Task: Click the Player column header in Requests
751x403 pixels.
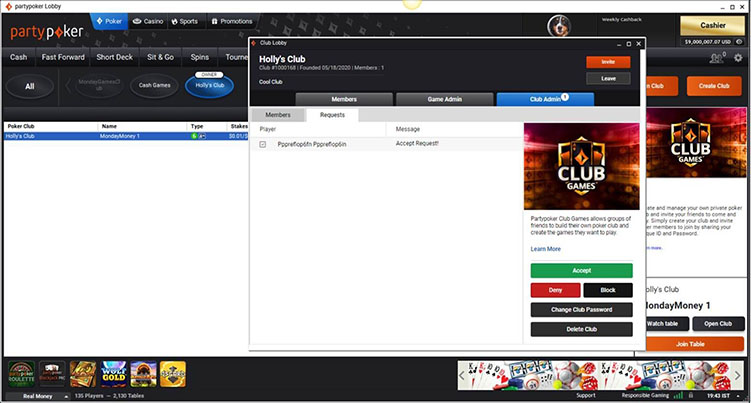Action: click(x=268, y=129)
